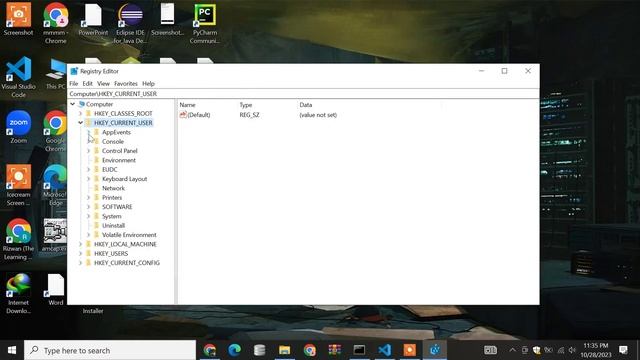Image resolution: width=640 pixels, height=360 pixels.
Task: Click the Registry Editor taskbar button
Action: click(x=435, y=350)
